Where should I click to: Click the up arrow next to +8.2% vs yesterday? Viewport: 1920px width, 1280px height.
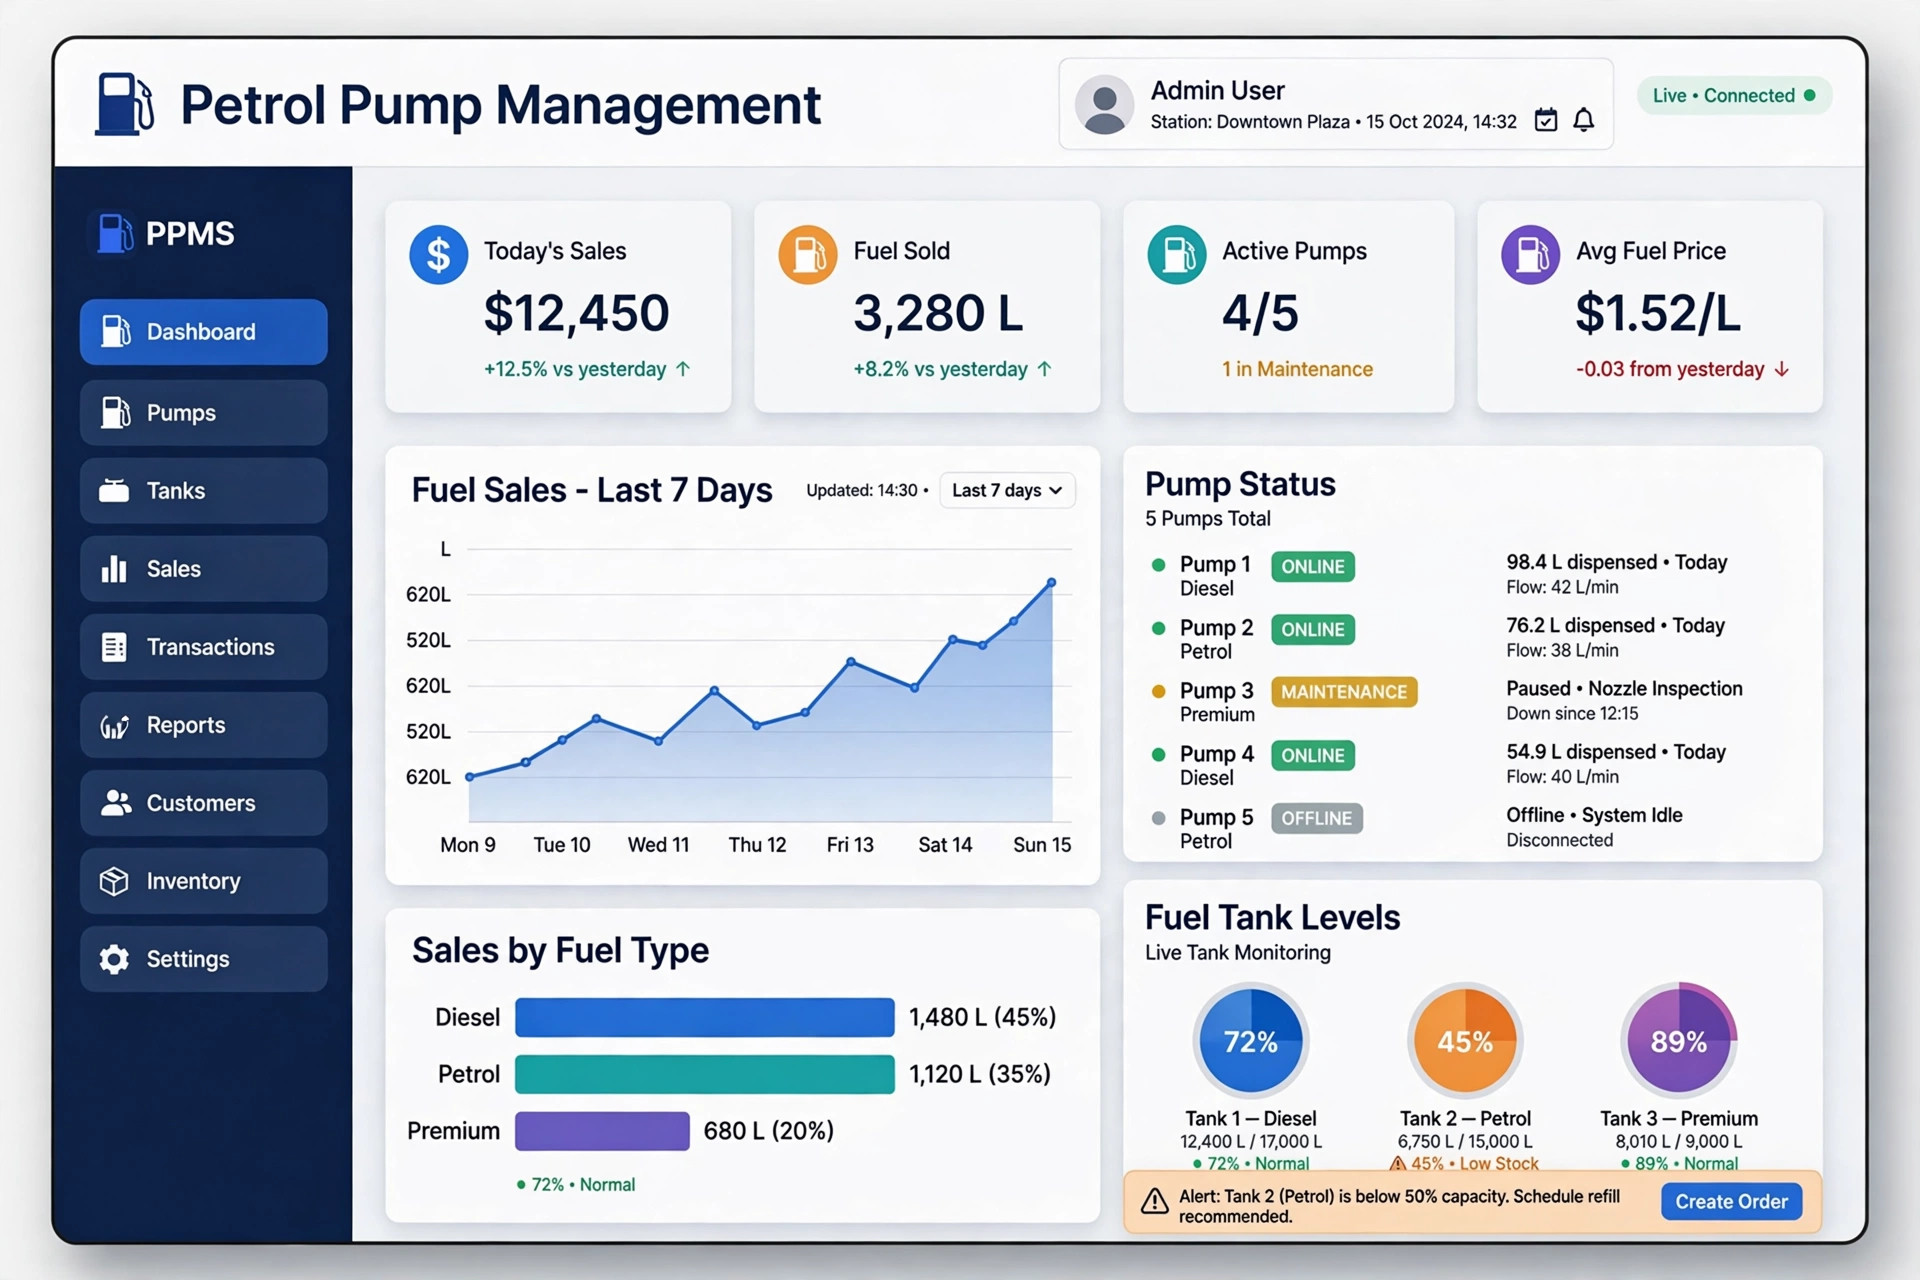pyautogui.click(x=1044, y=369)
